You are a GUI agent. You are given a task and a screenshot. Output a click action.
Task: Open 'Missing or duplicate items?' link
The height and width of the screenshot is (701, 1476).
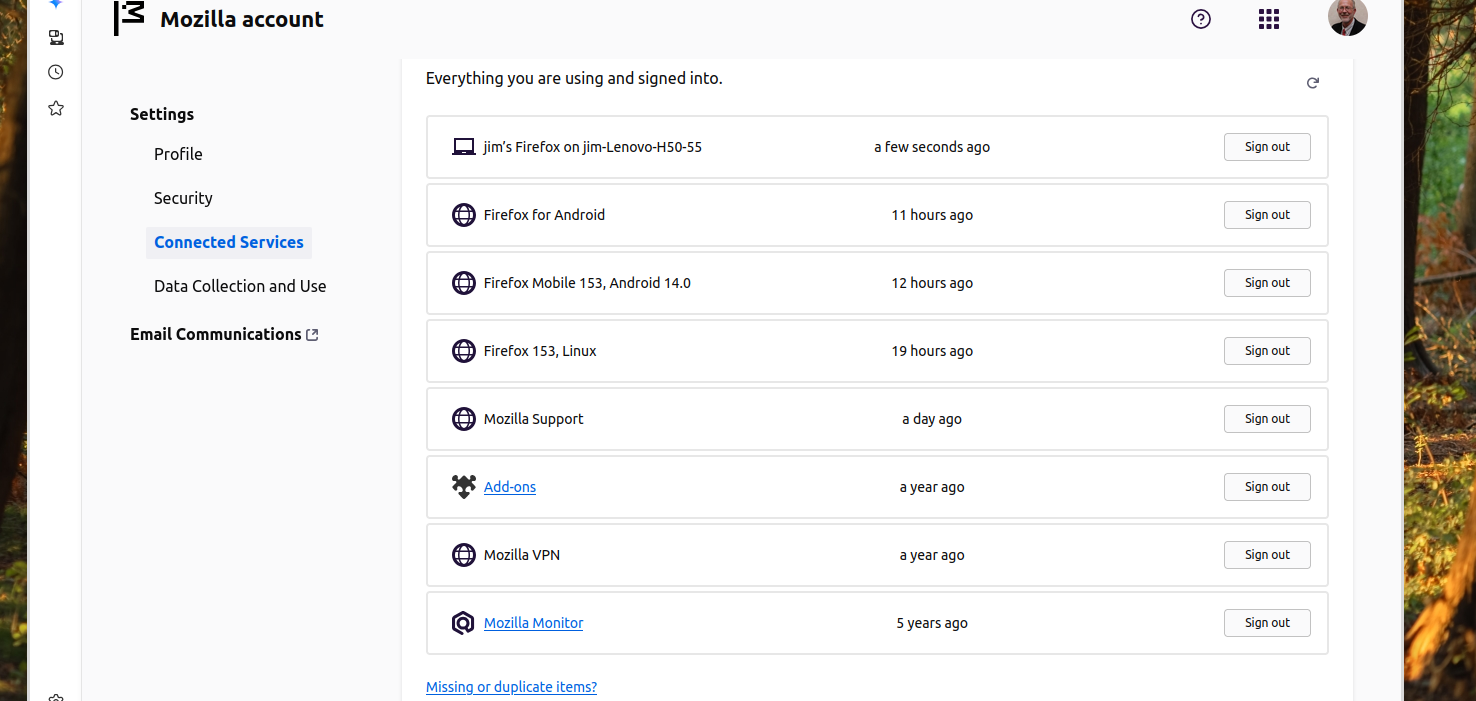511,687
